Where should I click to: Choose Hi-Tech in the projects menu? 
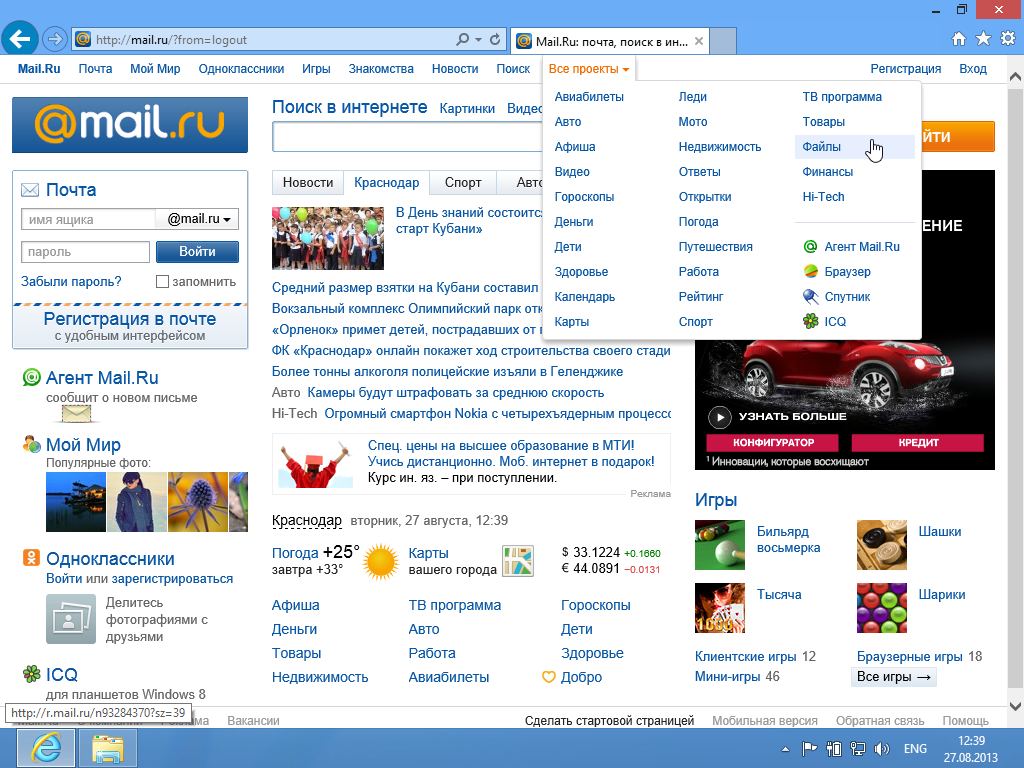click(824, 197)
